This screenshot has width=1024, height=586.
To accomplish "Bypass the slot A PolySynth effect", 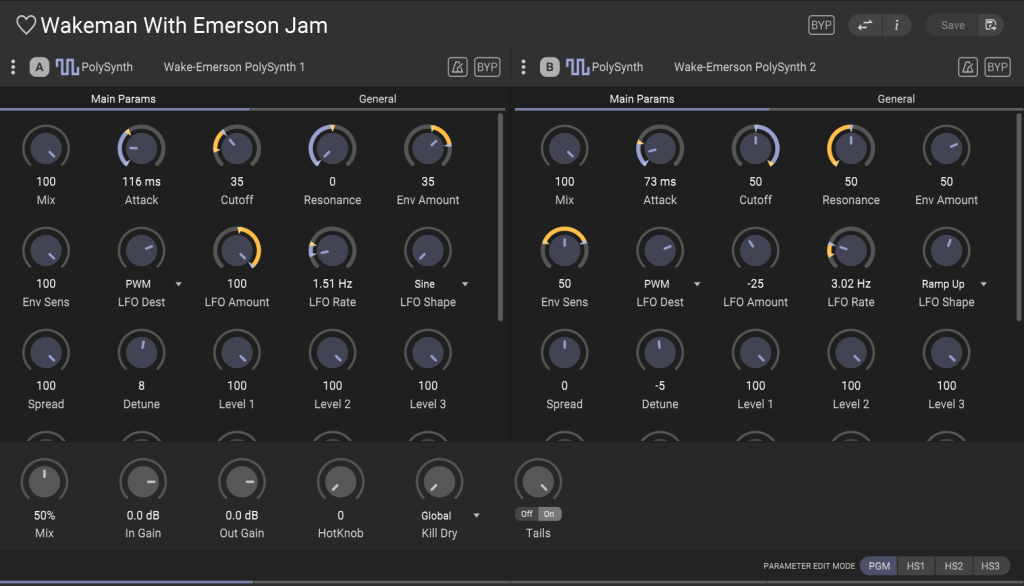I will tap(487, 67).
